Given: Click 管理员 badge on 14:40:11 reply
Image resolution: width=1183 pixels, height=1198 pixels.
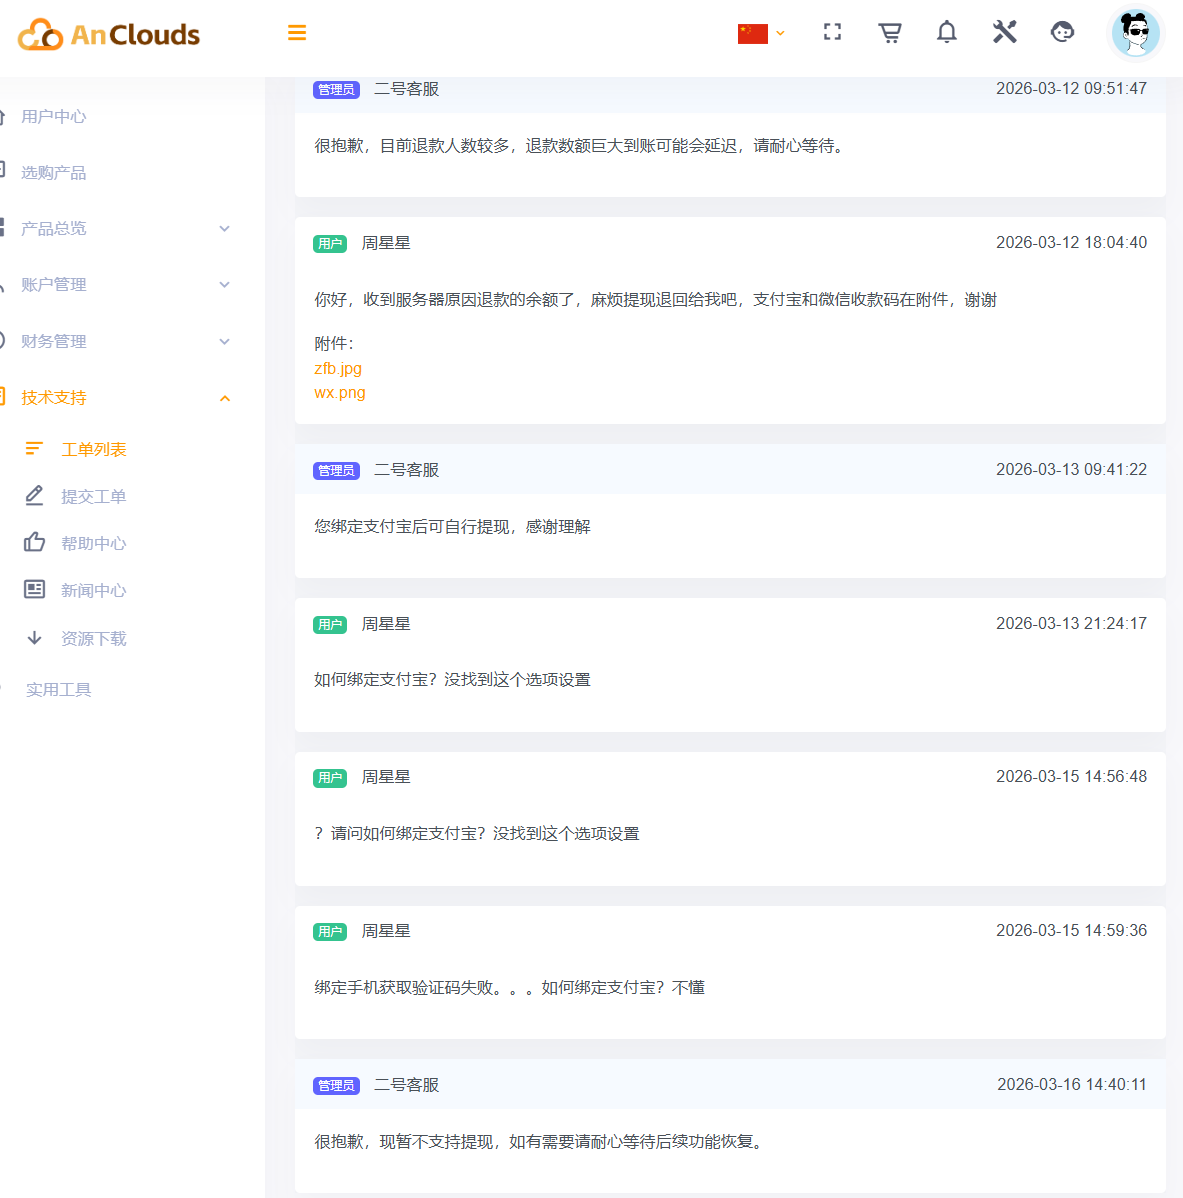Looking at the screenshot, I should [x=336, y=1086].
